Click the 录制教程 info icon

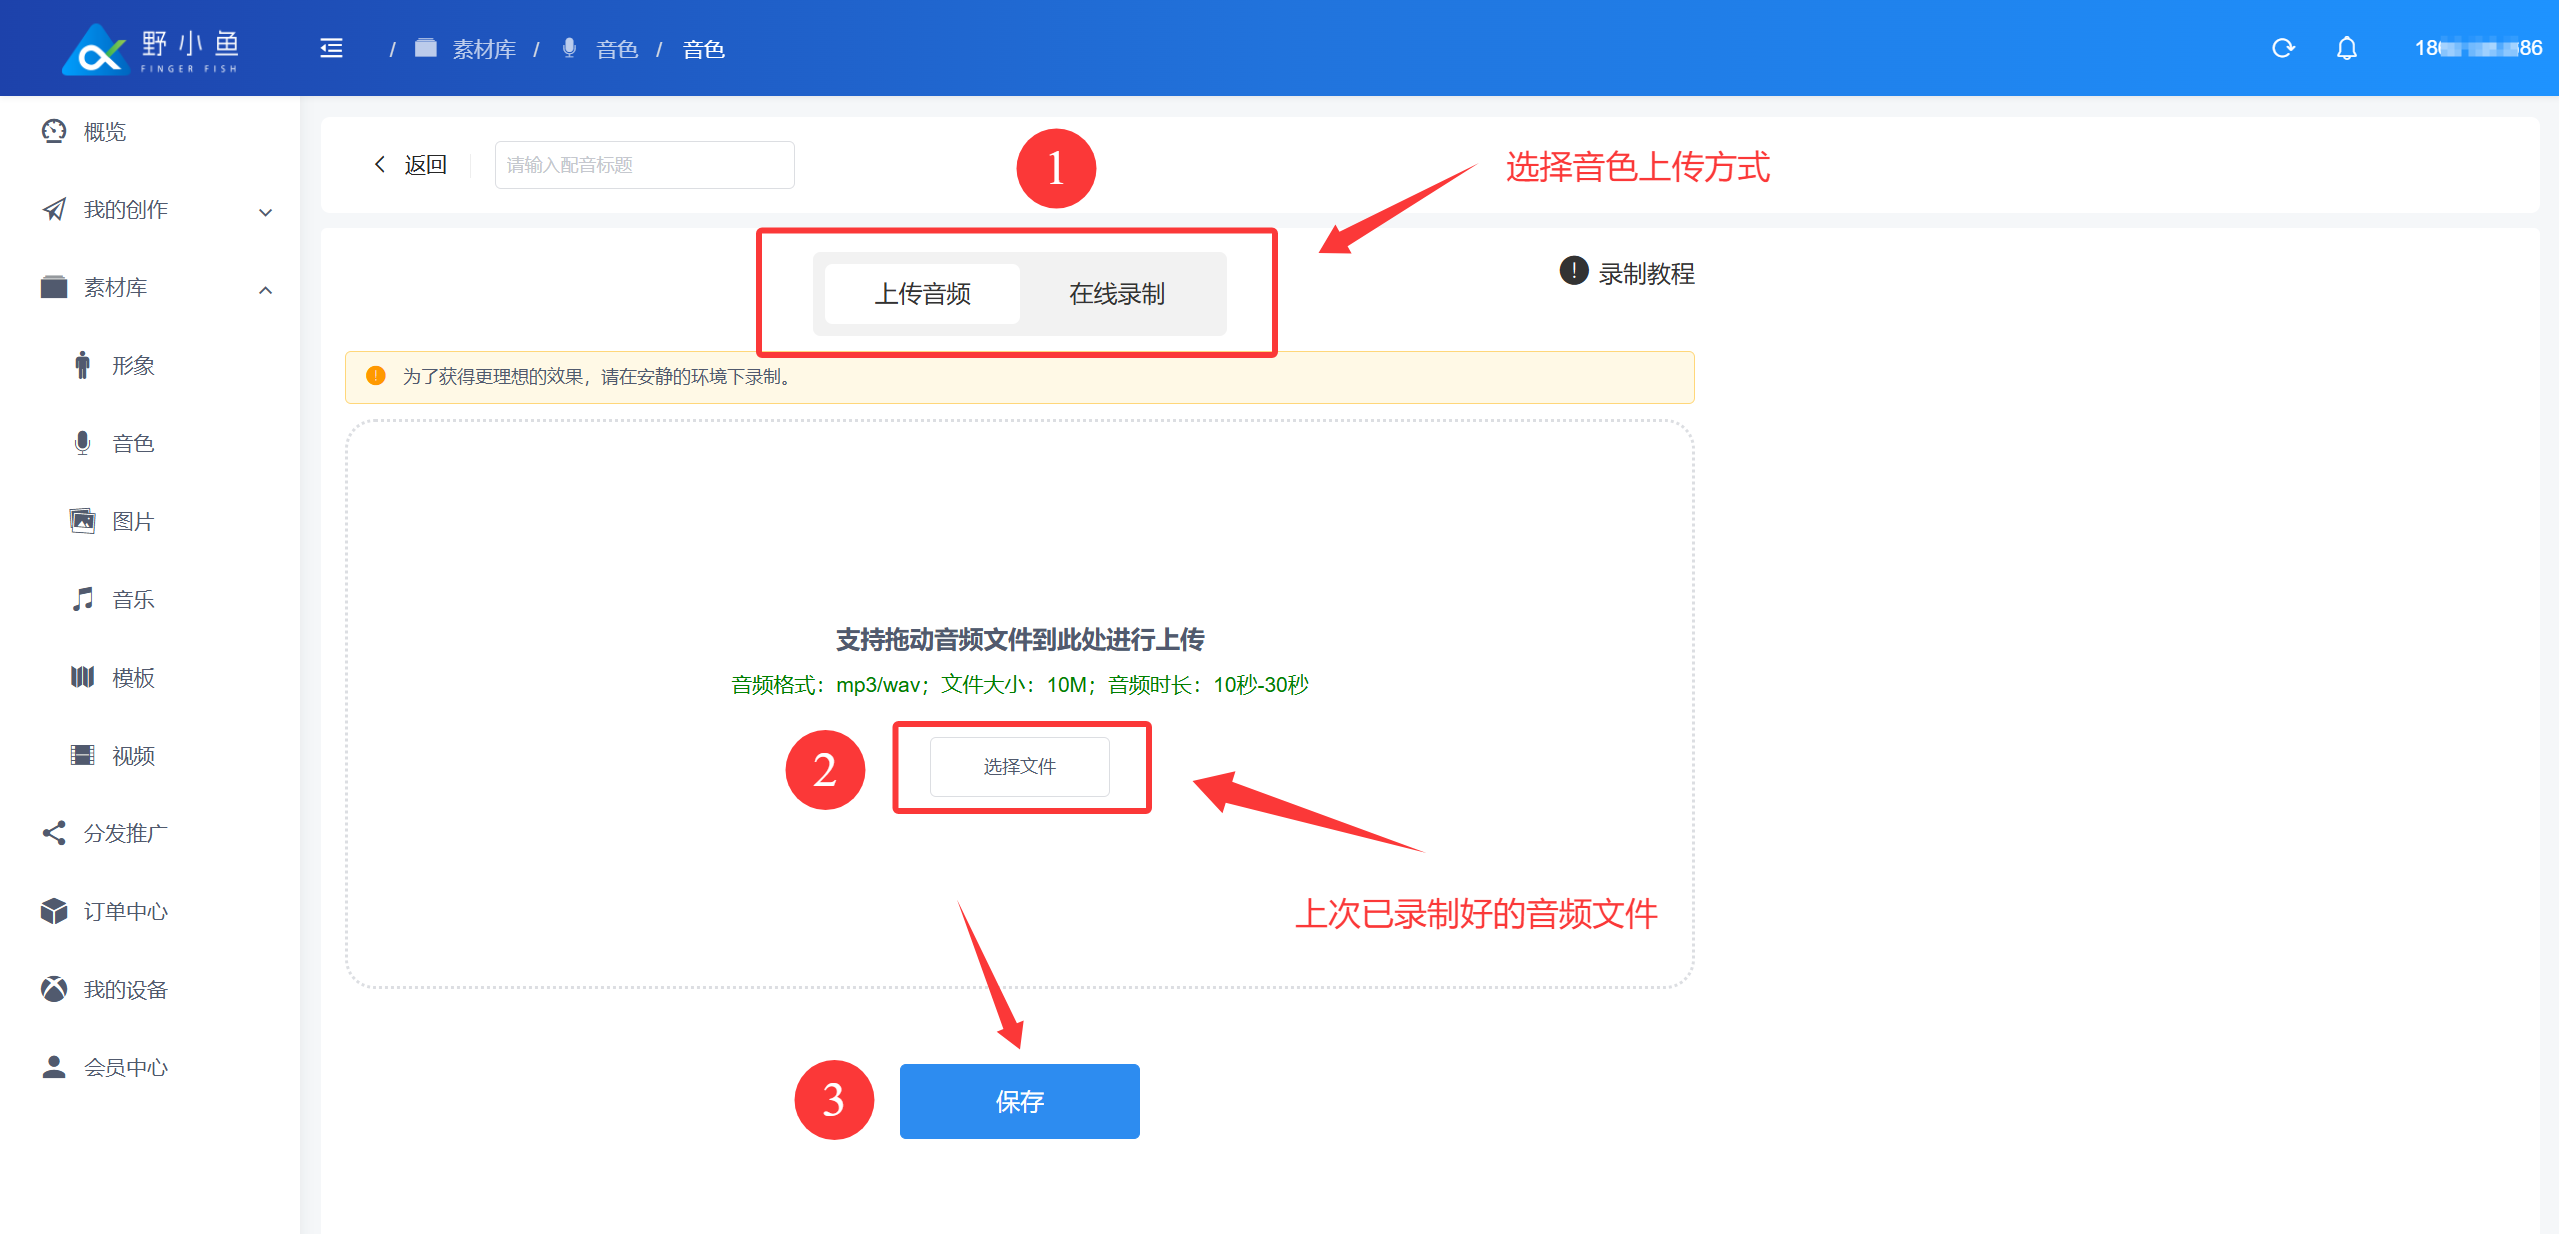coord(1573,271)
